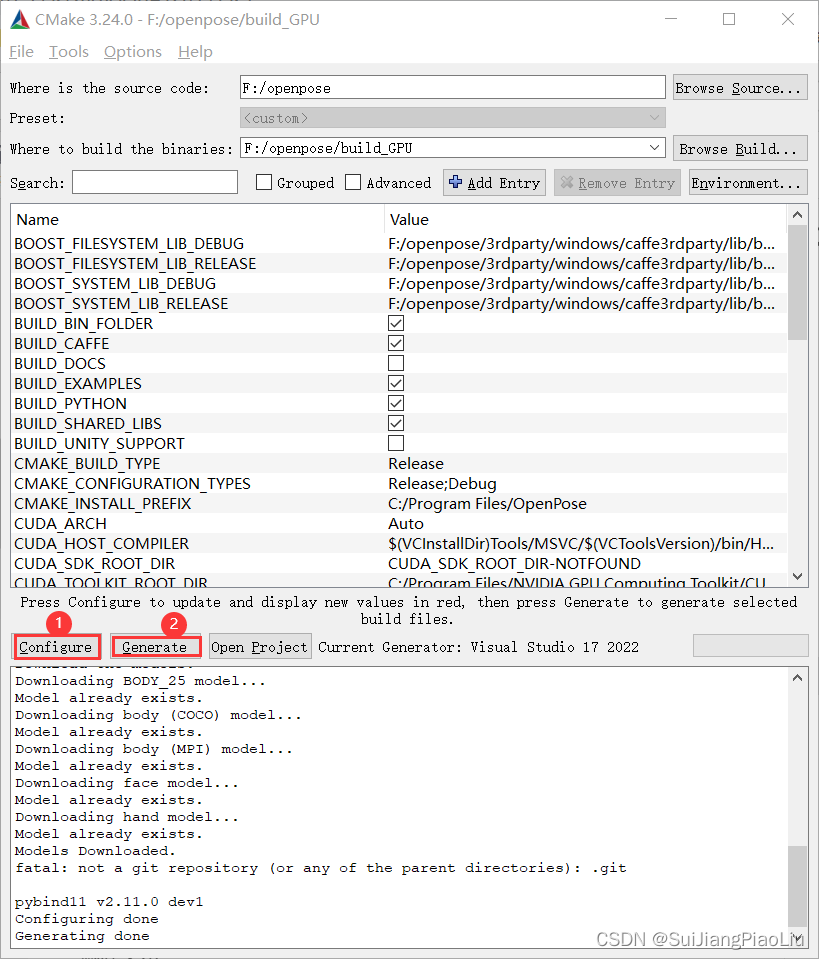Click the Generate button
Screen dimensions: 819x959
pos(155,647)
